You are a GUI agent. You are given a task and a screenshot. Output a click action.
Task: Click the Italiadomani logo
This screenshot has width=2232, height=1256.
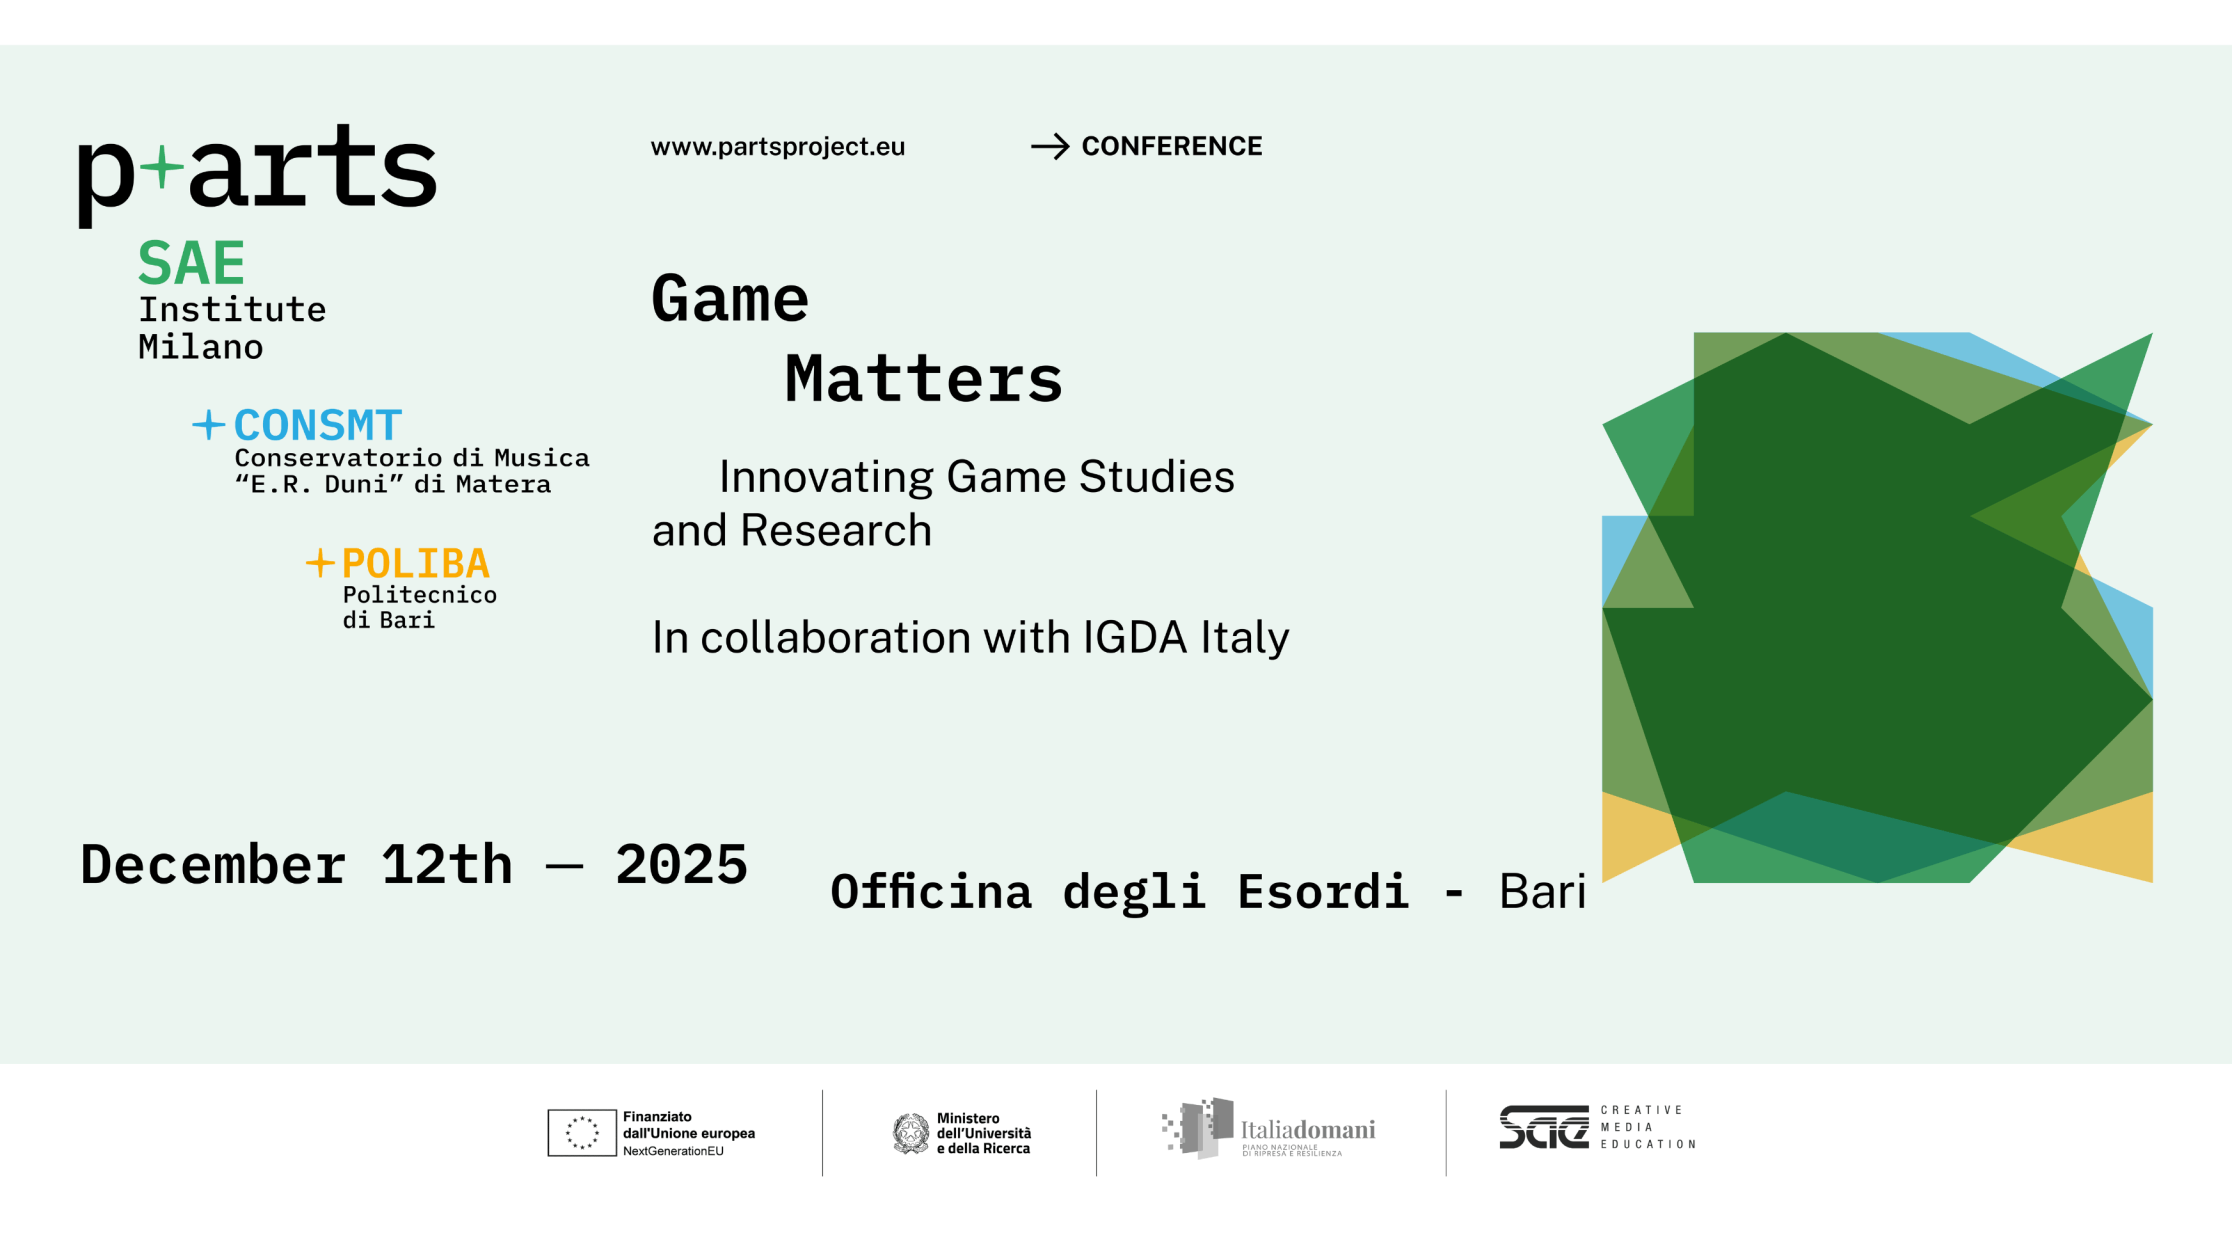click(x=1268, y=1129)
